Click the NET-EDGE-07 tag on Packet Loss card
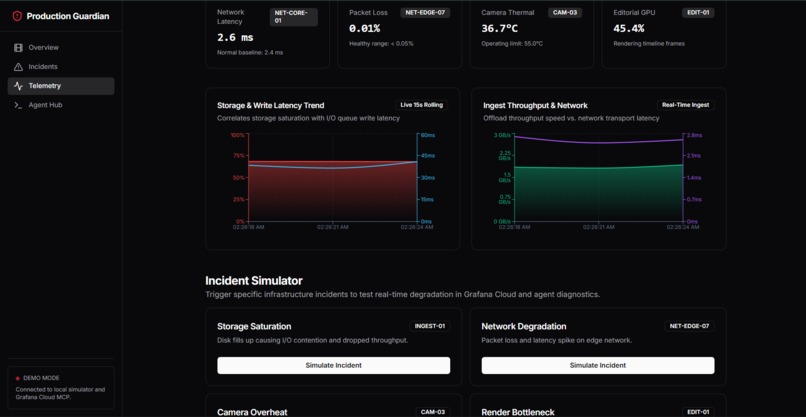Viewport: 806px width, 417px height. (425, 13)
